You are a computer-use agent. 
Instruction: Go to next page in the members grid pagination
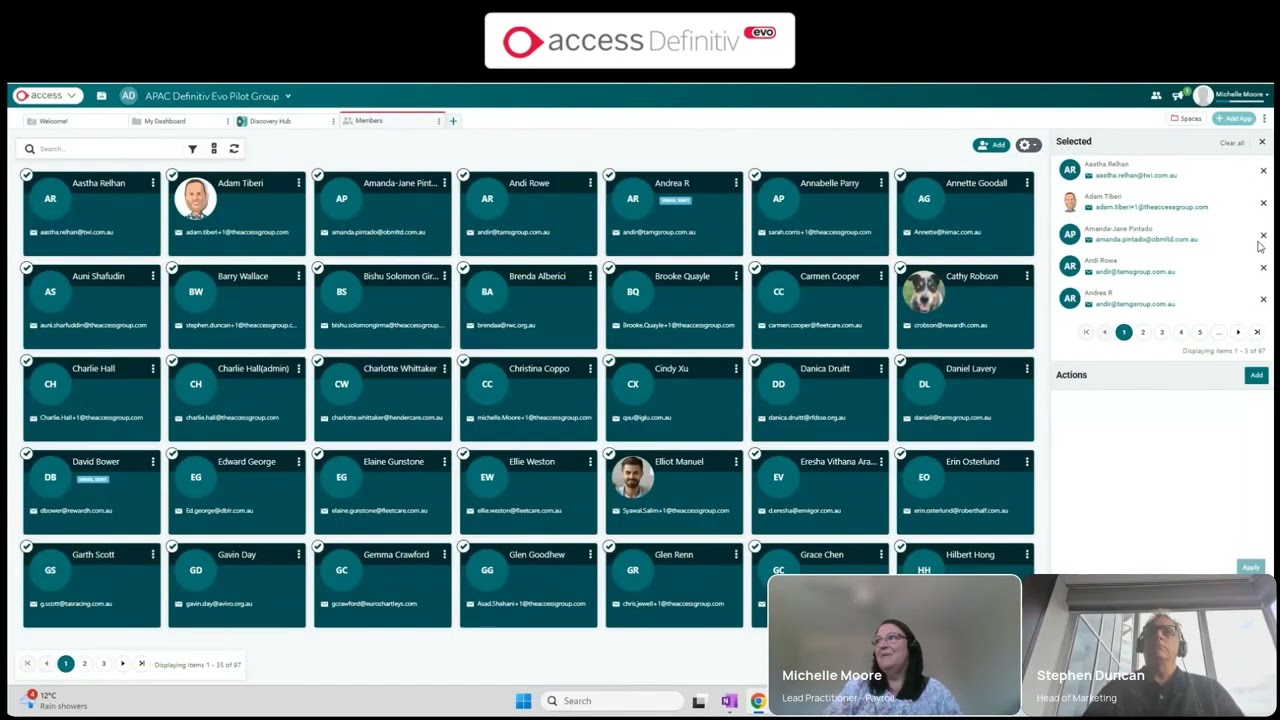(123, 664)
